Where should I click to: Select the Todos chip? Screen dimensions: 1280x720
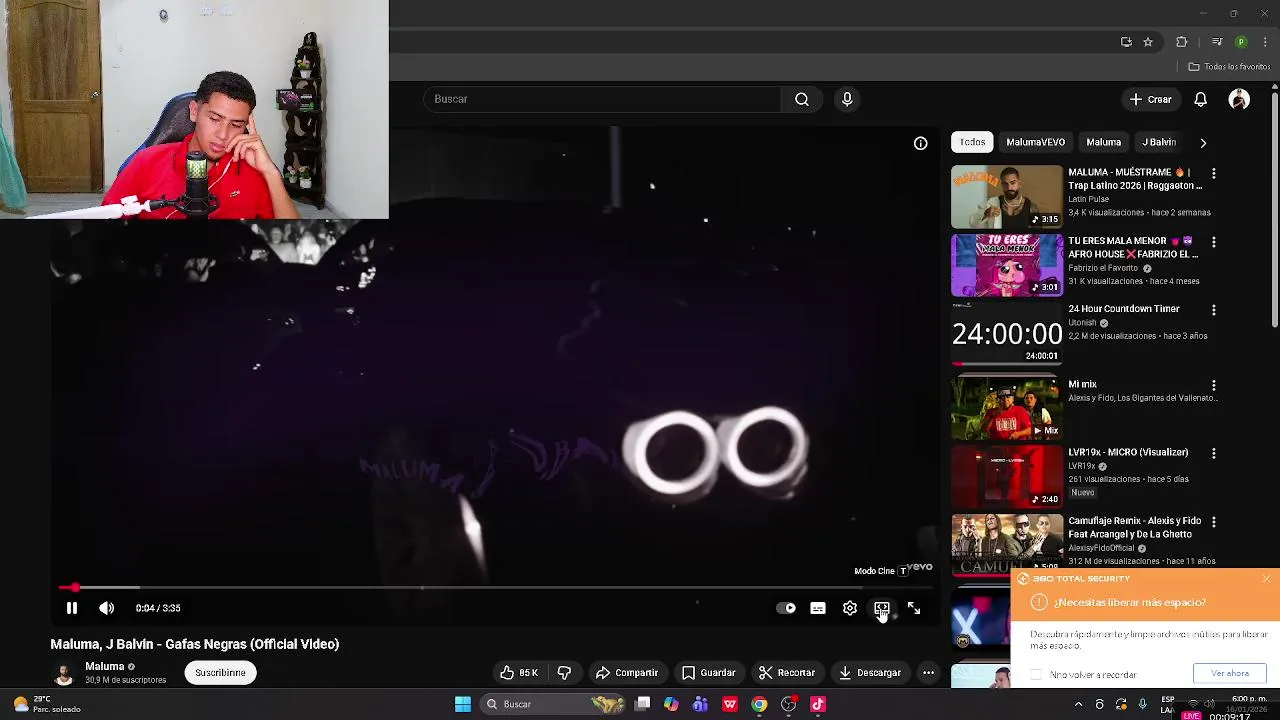pos(972,142)
